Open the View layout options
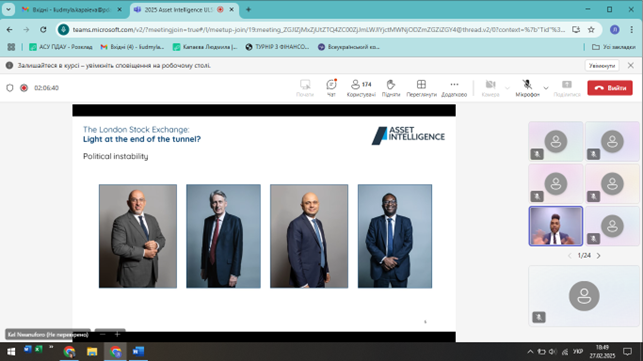The width and height of the screenshot is (643, 361). [x=421, y=88]
